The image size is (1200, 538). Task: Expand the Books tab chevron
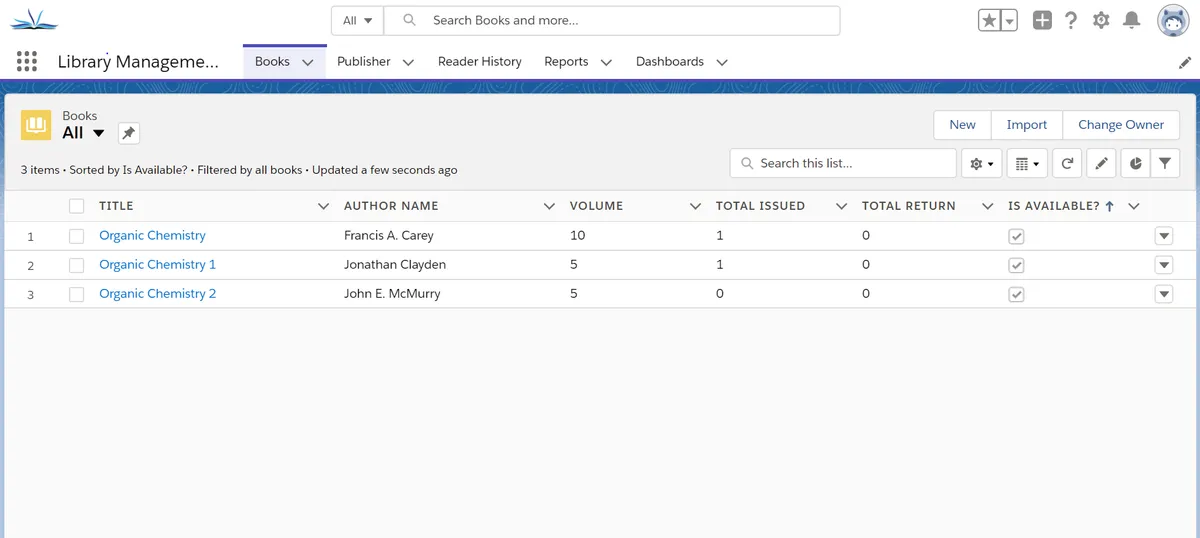point(308,62)
